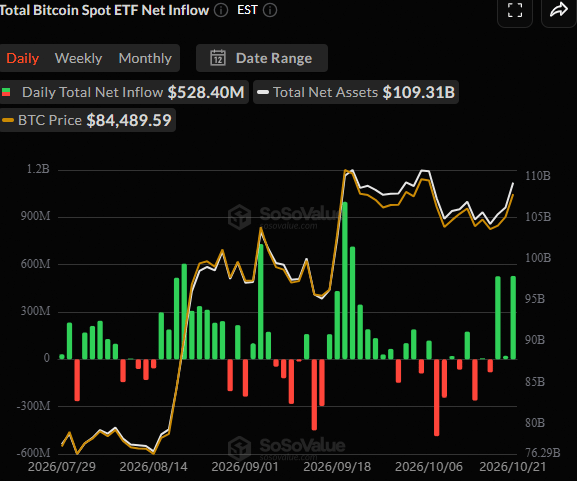Viewport: 577px width, 481px height.
Task: Switch to the Weekly tab
Action: (x=78, y=58)
